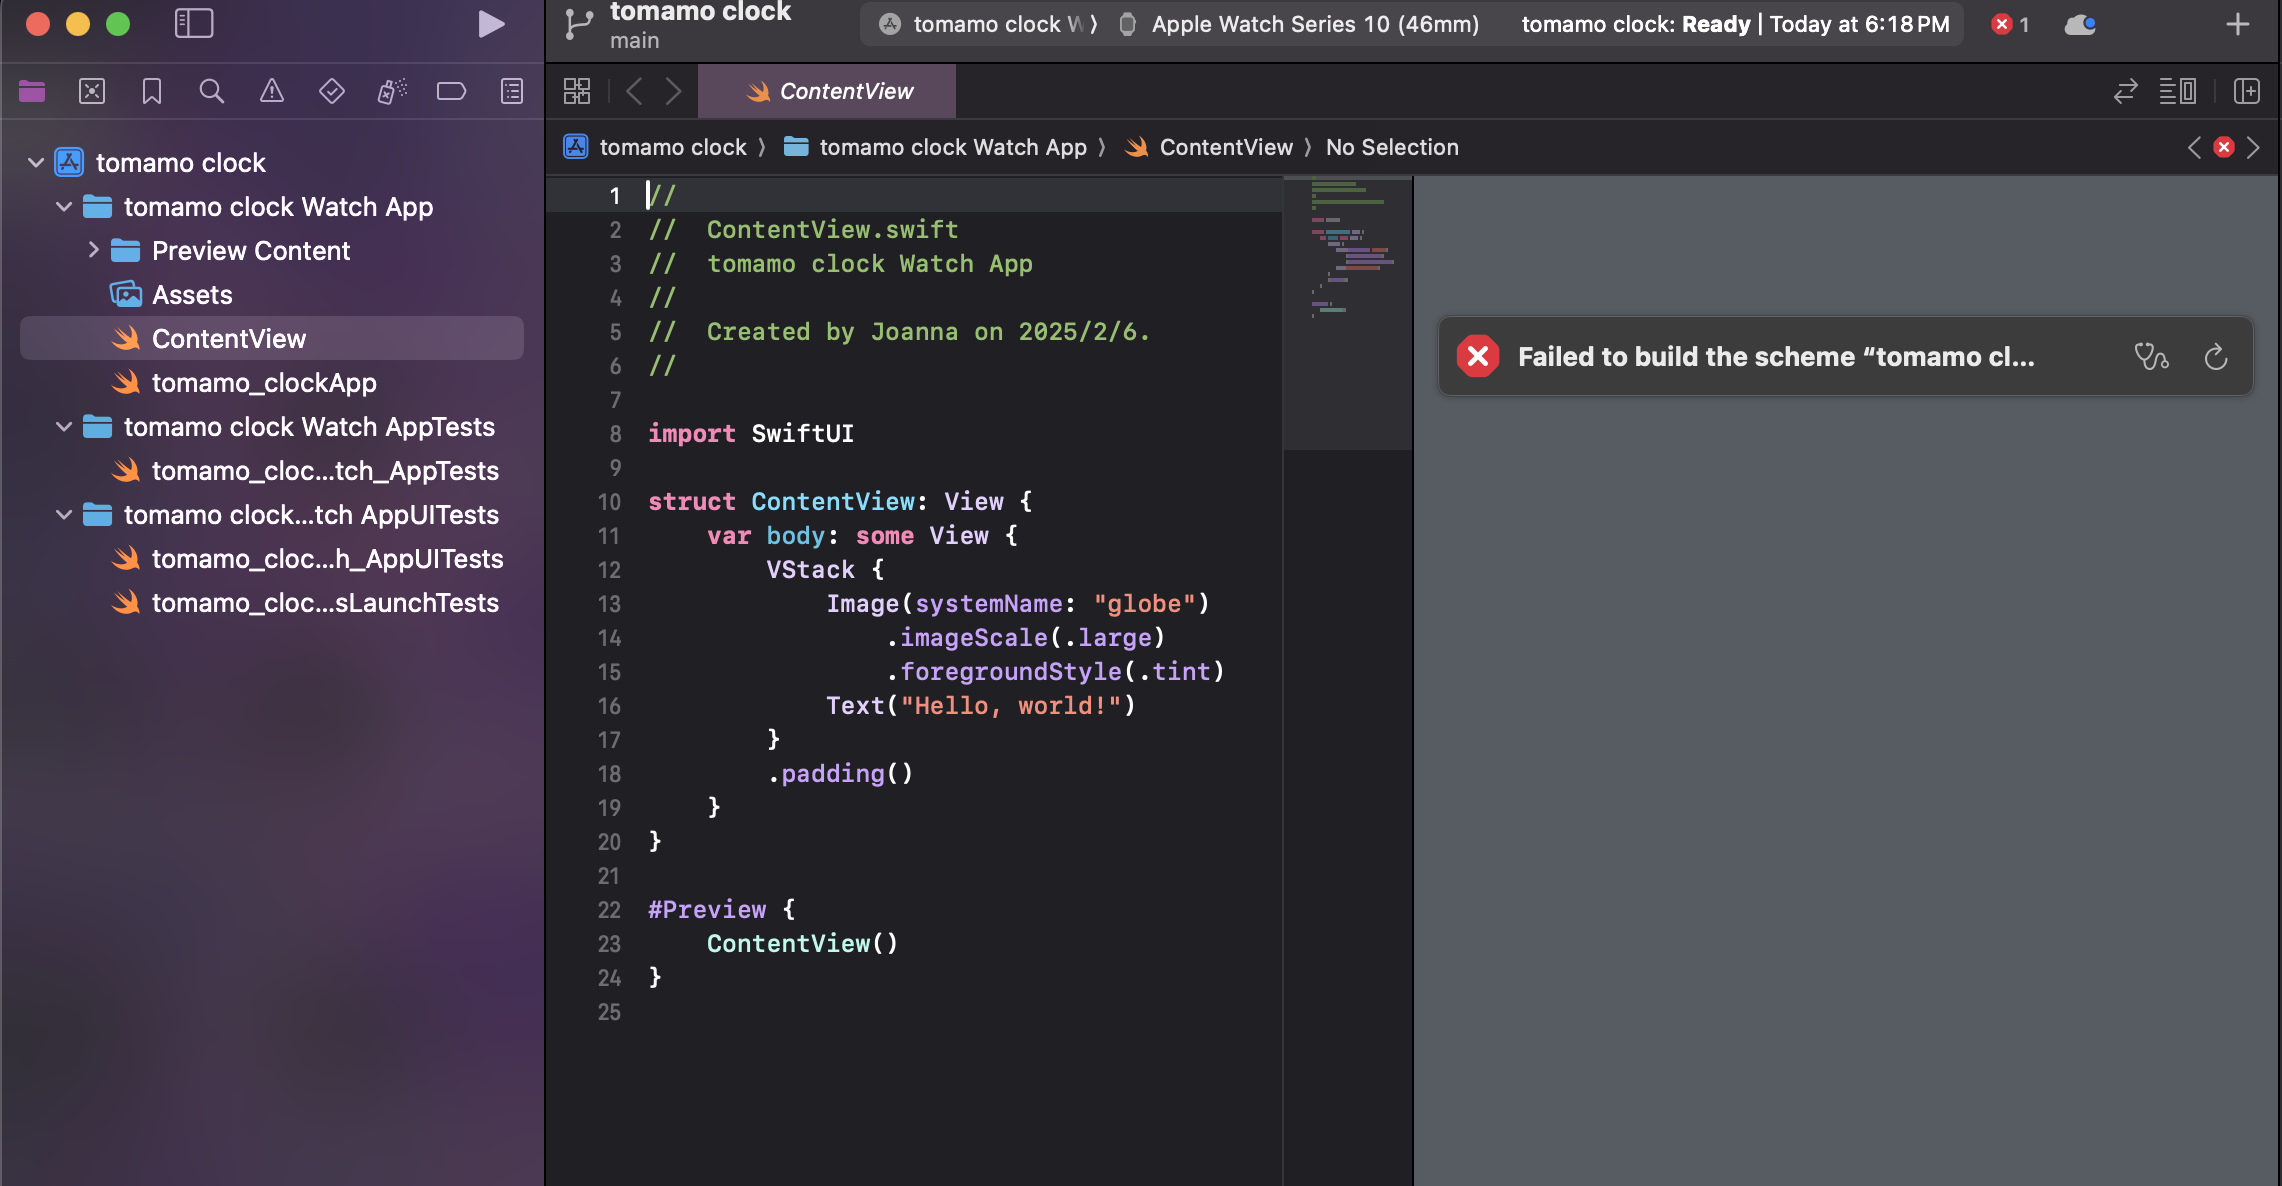Click the code minimap
Image resolution: width=2282 pixels, height=1186 pixels.
coord(1347,314)
